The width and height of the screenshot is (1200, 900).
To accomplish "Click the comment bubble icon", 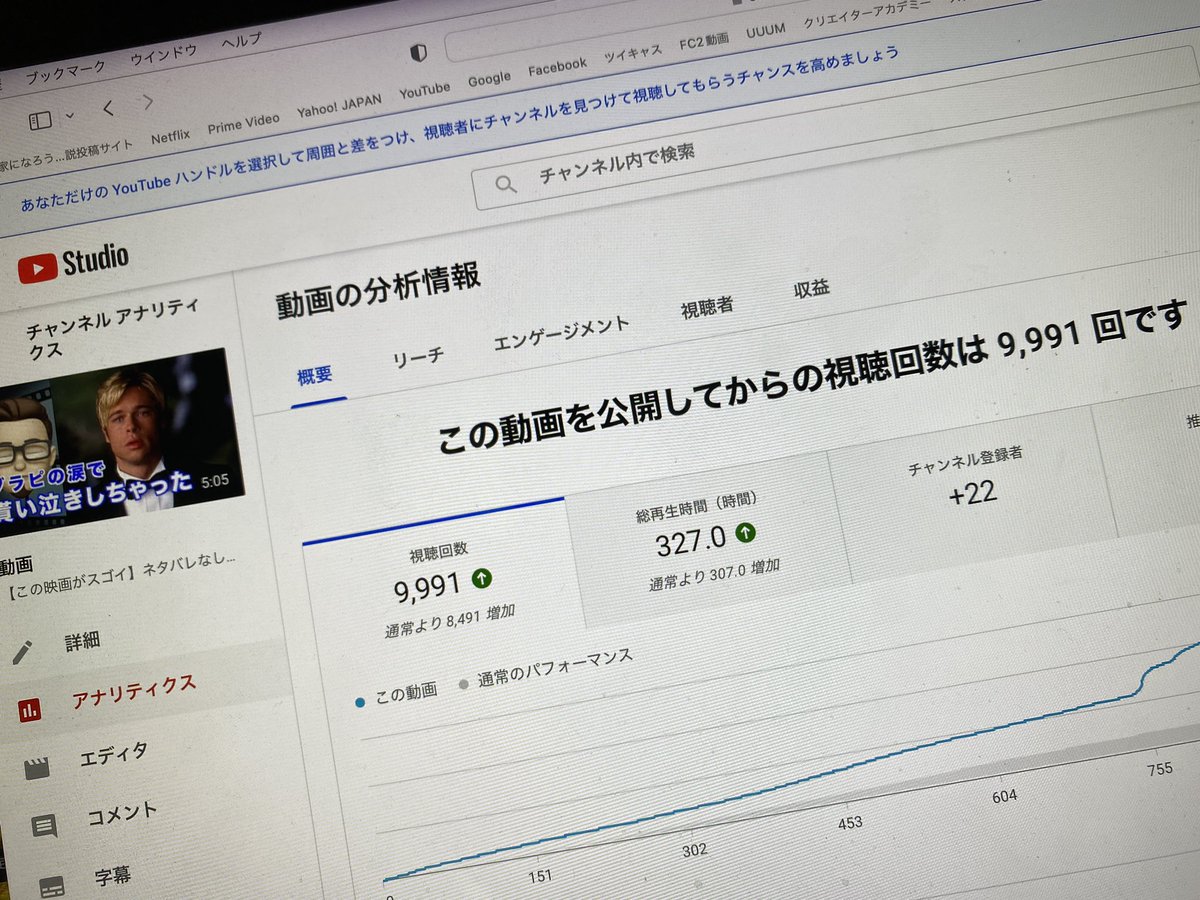I will tap(44, 826).
